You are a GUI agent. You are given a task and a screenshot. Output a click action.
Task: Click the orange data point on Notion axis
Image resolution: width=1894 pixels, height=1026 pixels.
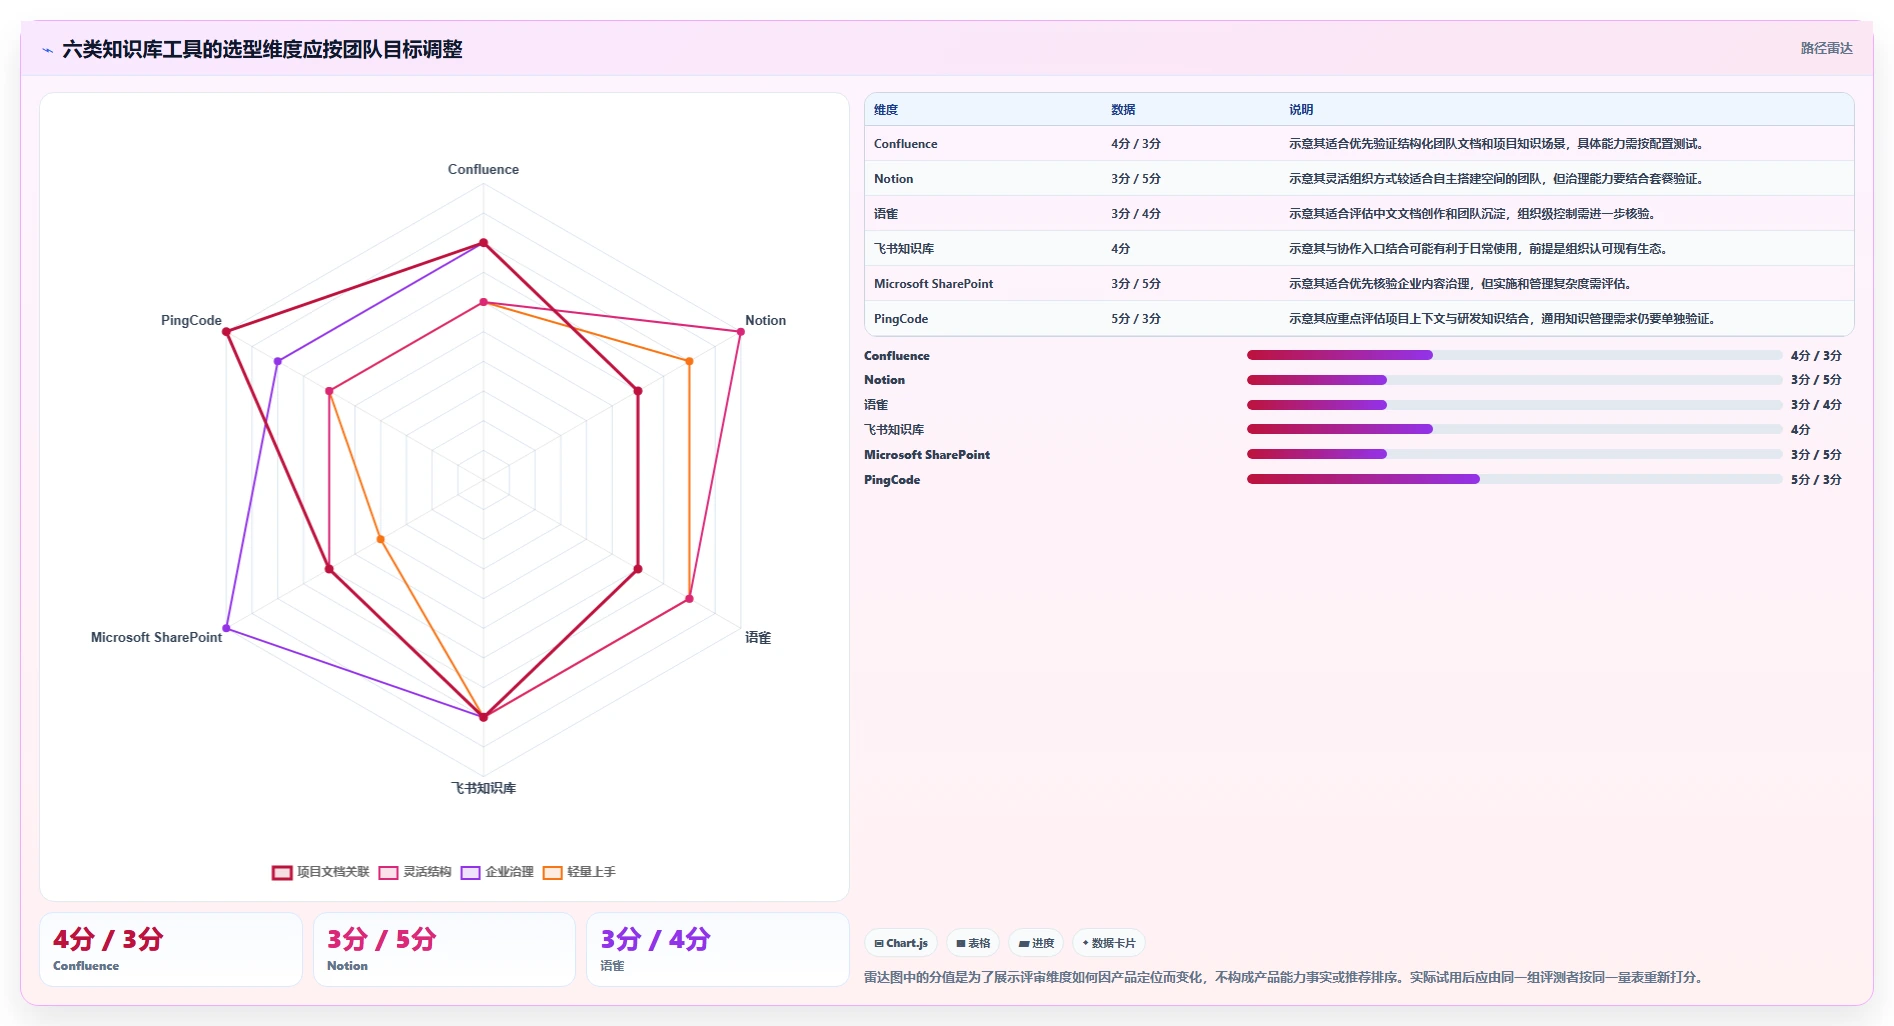689,361
